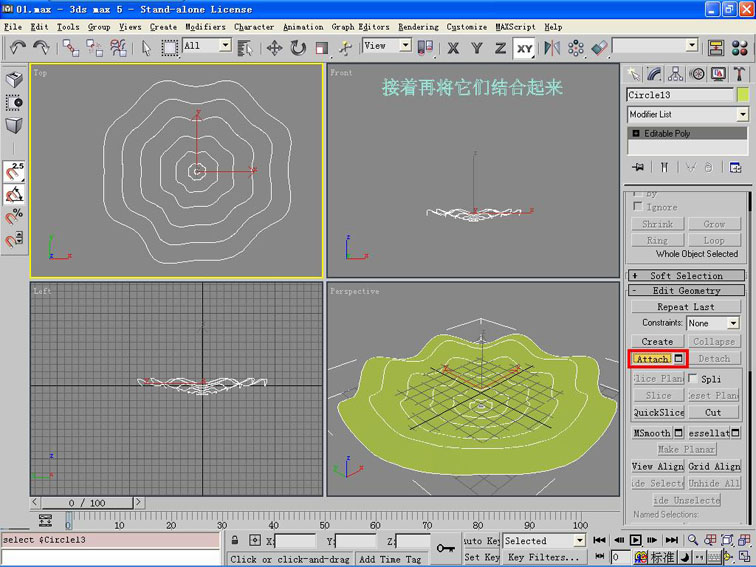Activate the Select and Rotate tool
The width and height of the screenshot is (756, 567).
[298, 48]
